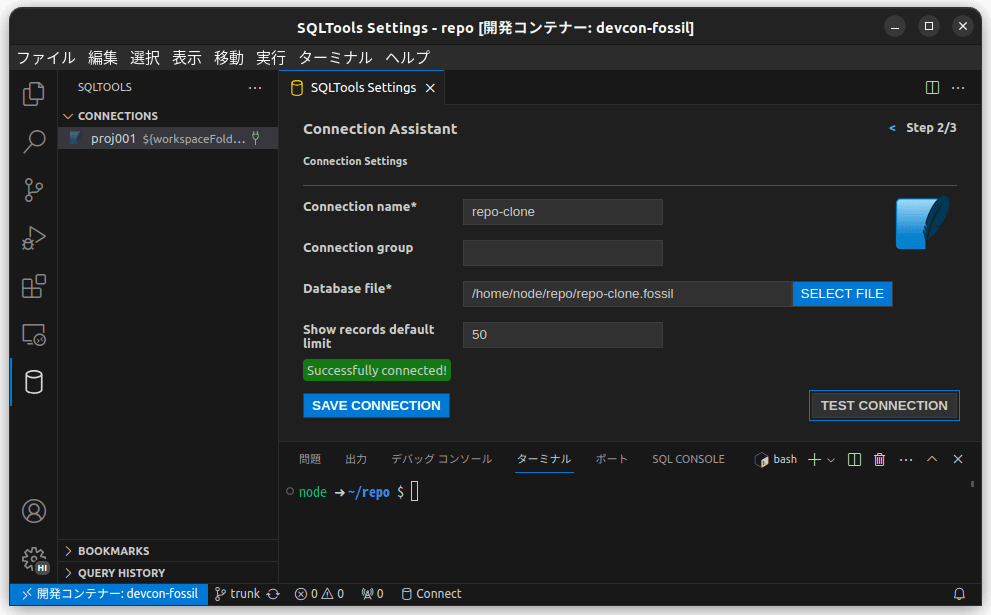Open the ファイル menu
This screenshot has height=615, width=991.
(46, 58)
